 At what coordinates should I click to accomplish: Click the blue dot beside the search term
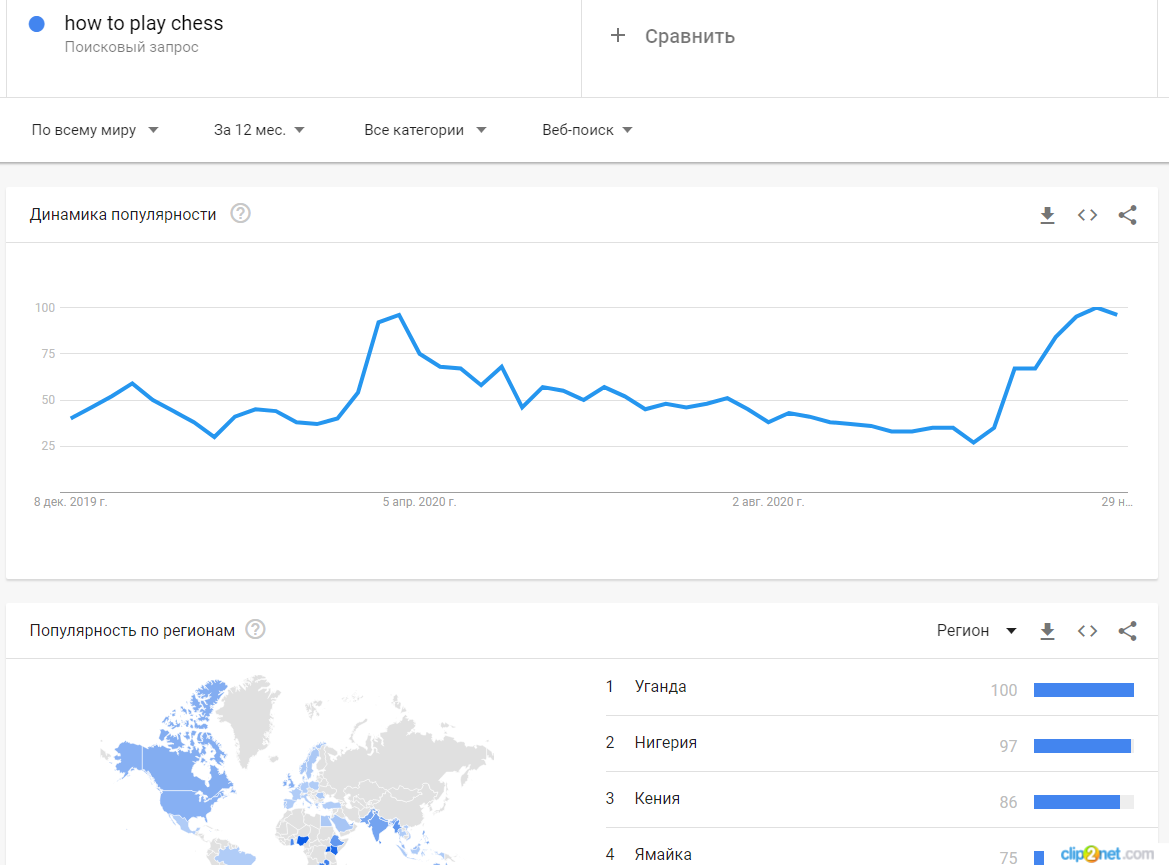[x=37, y=24]
